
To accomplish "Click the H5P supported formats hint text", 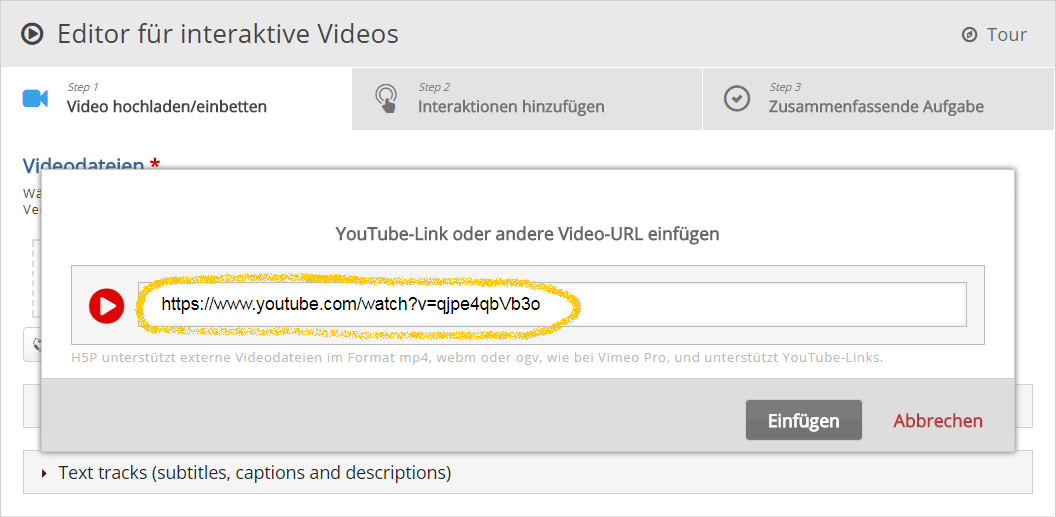I will 477,357.
